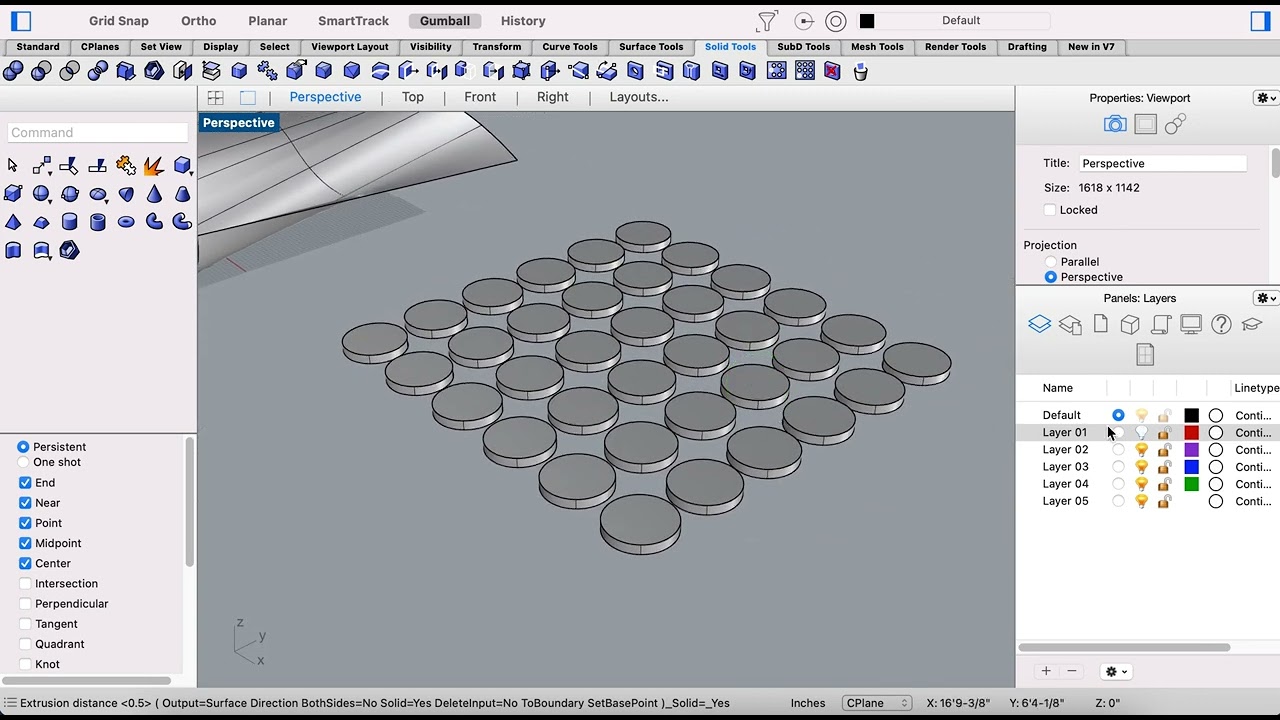Change Layer 04 green color swatch

point(1191,484)
